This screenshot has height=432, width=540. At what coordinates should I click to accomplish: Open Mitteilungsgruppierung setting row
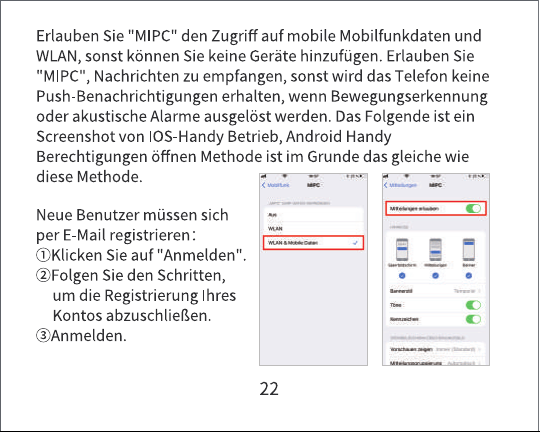435,363
